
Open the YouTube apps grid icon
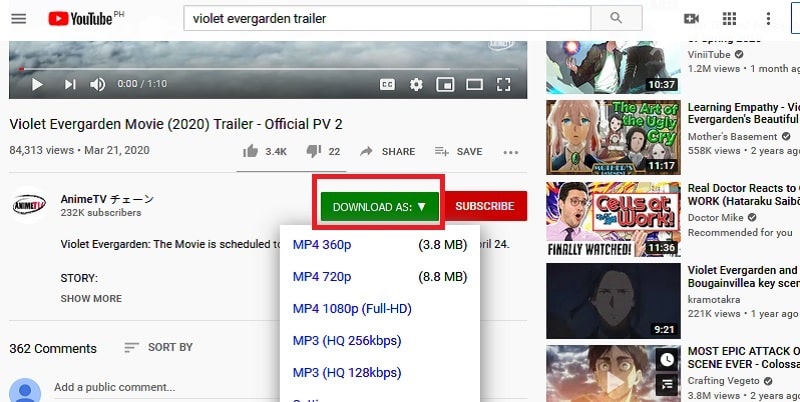pyautogui.click(x=730, y=18)
